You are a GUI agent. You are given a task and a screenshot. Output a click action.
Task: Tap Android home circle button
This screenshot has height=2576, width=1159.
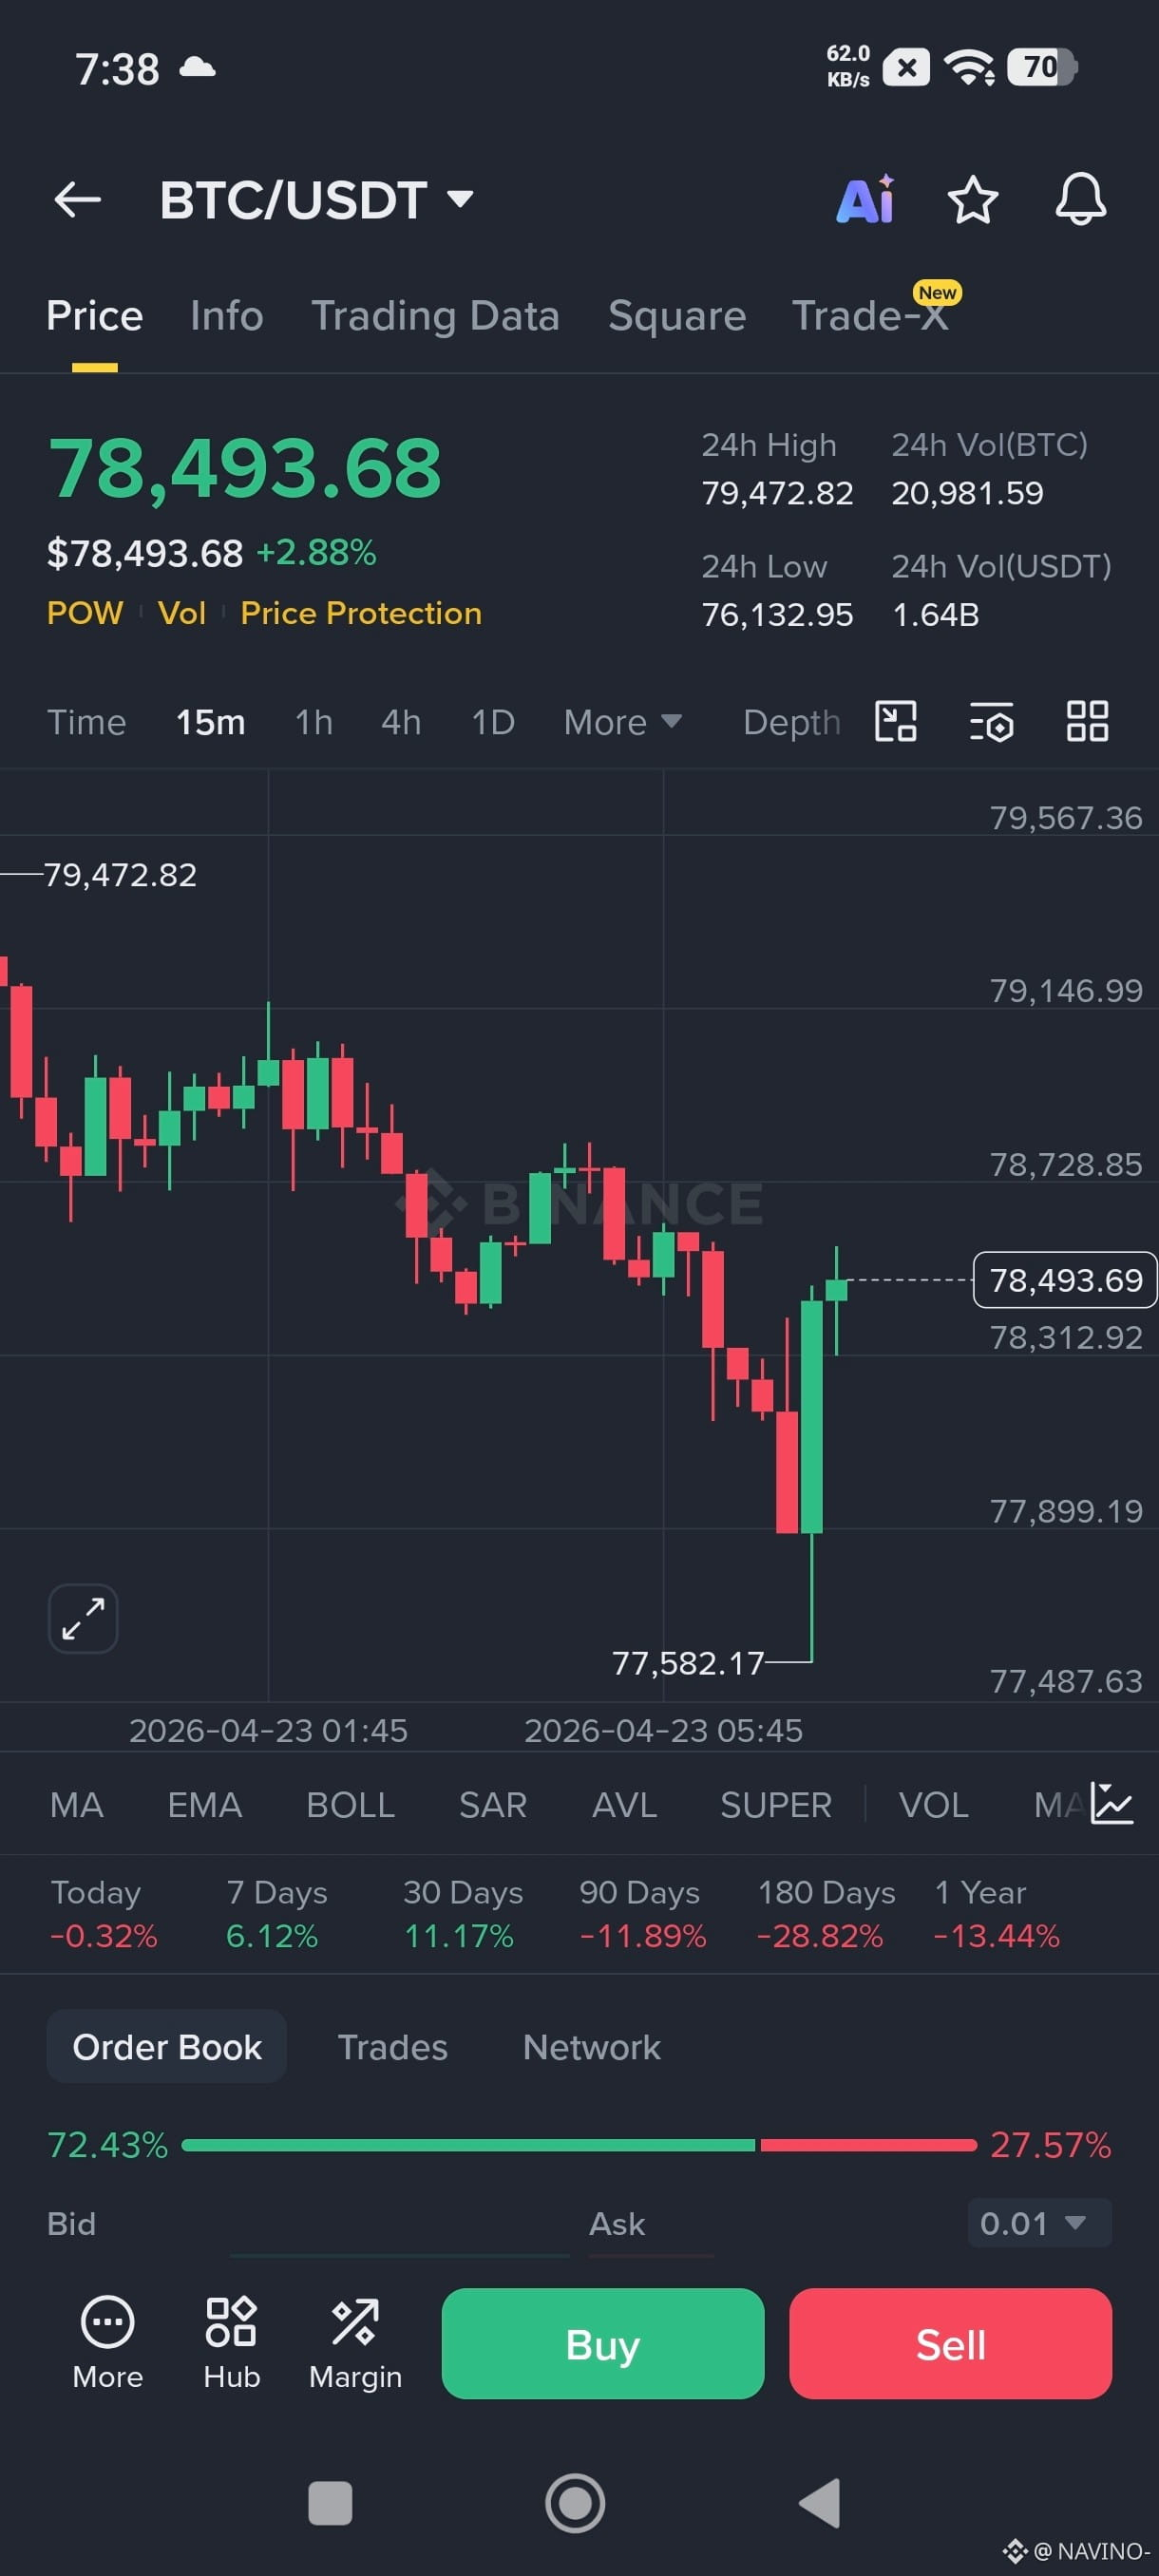click(x=575, y=2503)
